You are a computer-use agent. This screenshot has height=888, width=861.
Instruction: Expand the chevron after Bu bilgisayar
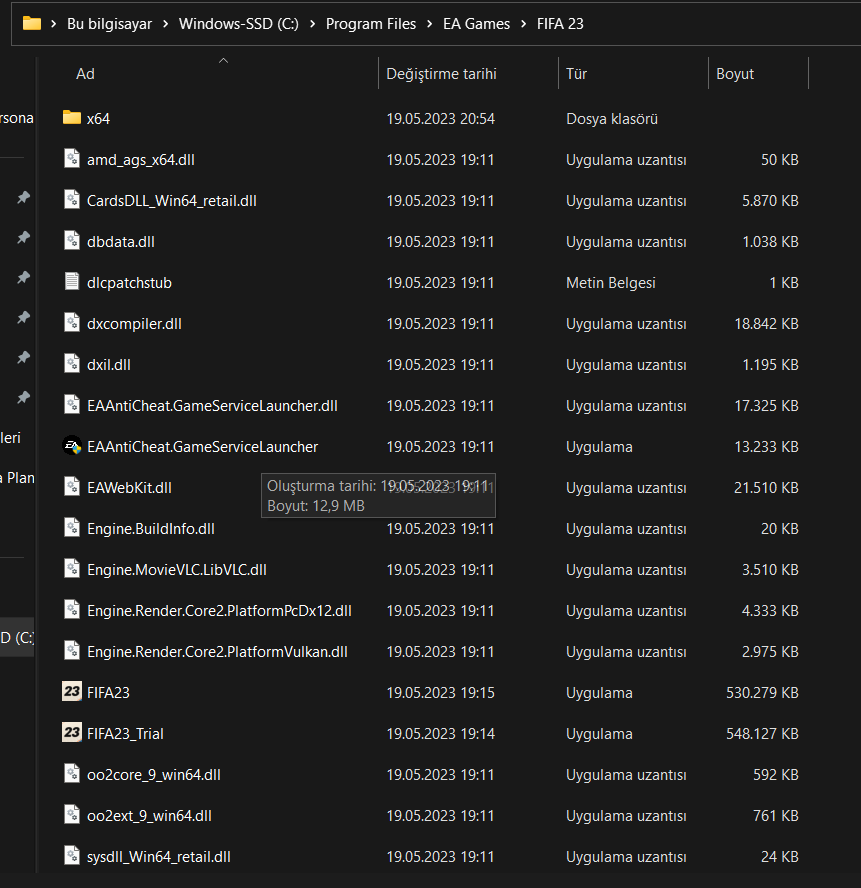tap(165, 24)
